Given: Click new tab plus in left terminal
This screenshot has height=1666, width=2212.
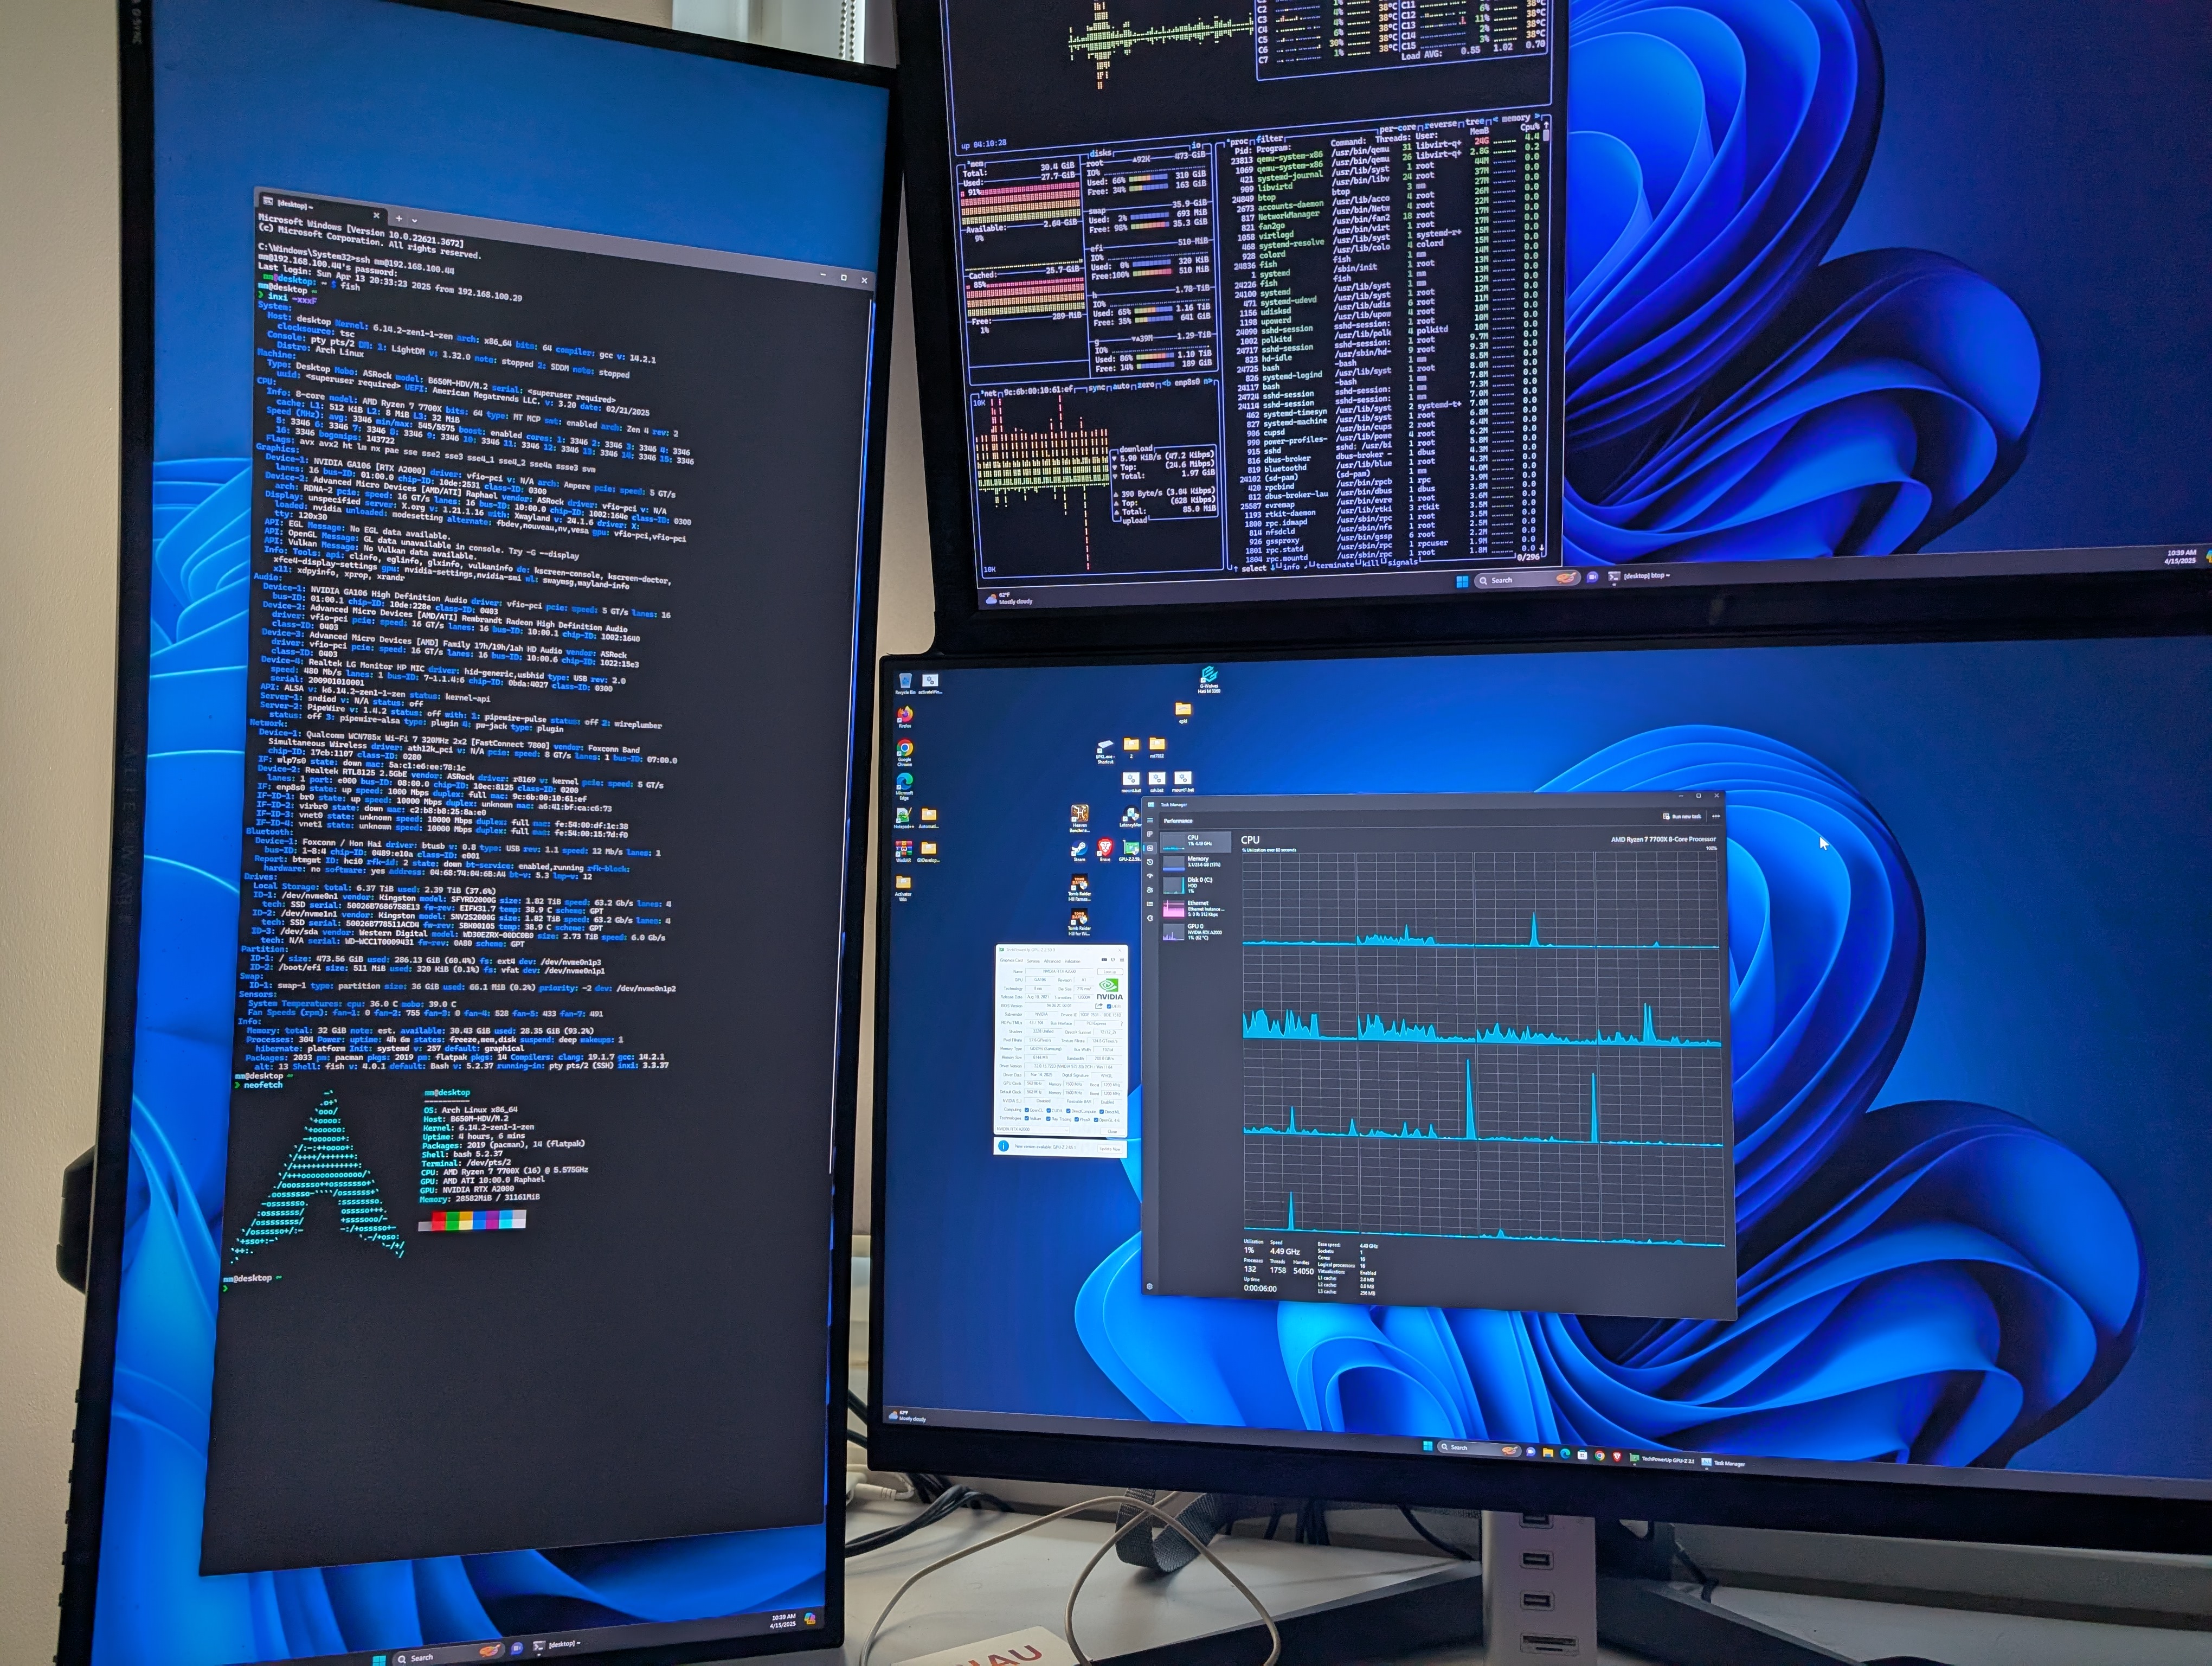Looking at the screenshot, I should click(x=399, y=219).
